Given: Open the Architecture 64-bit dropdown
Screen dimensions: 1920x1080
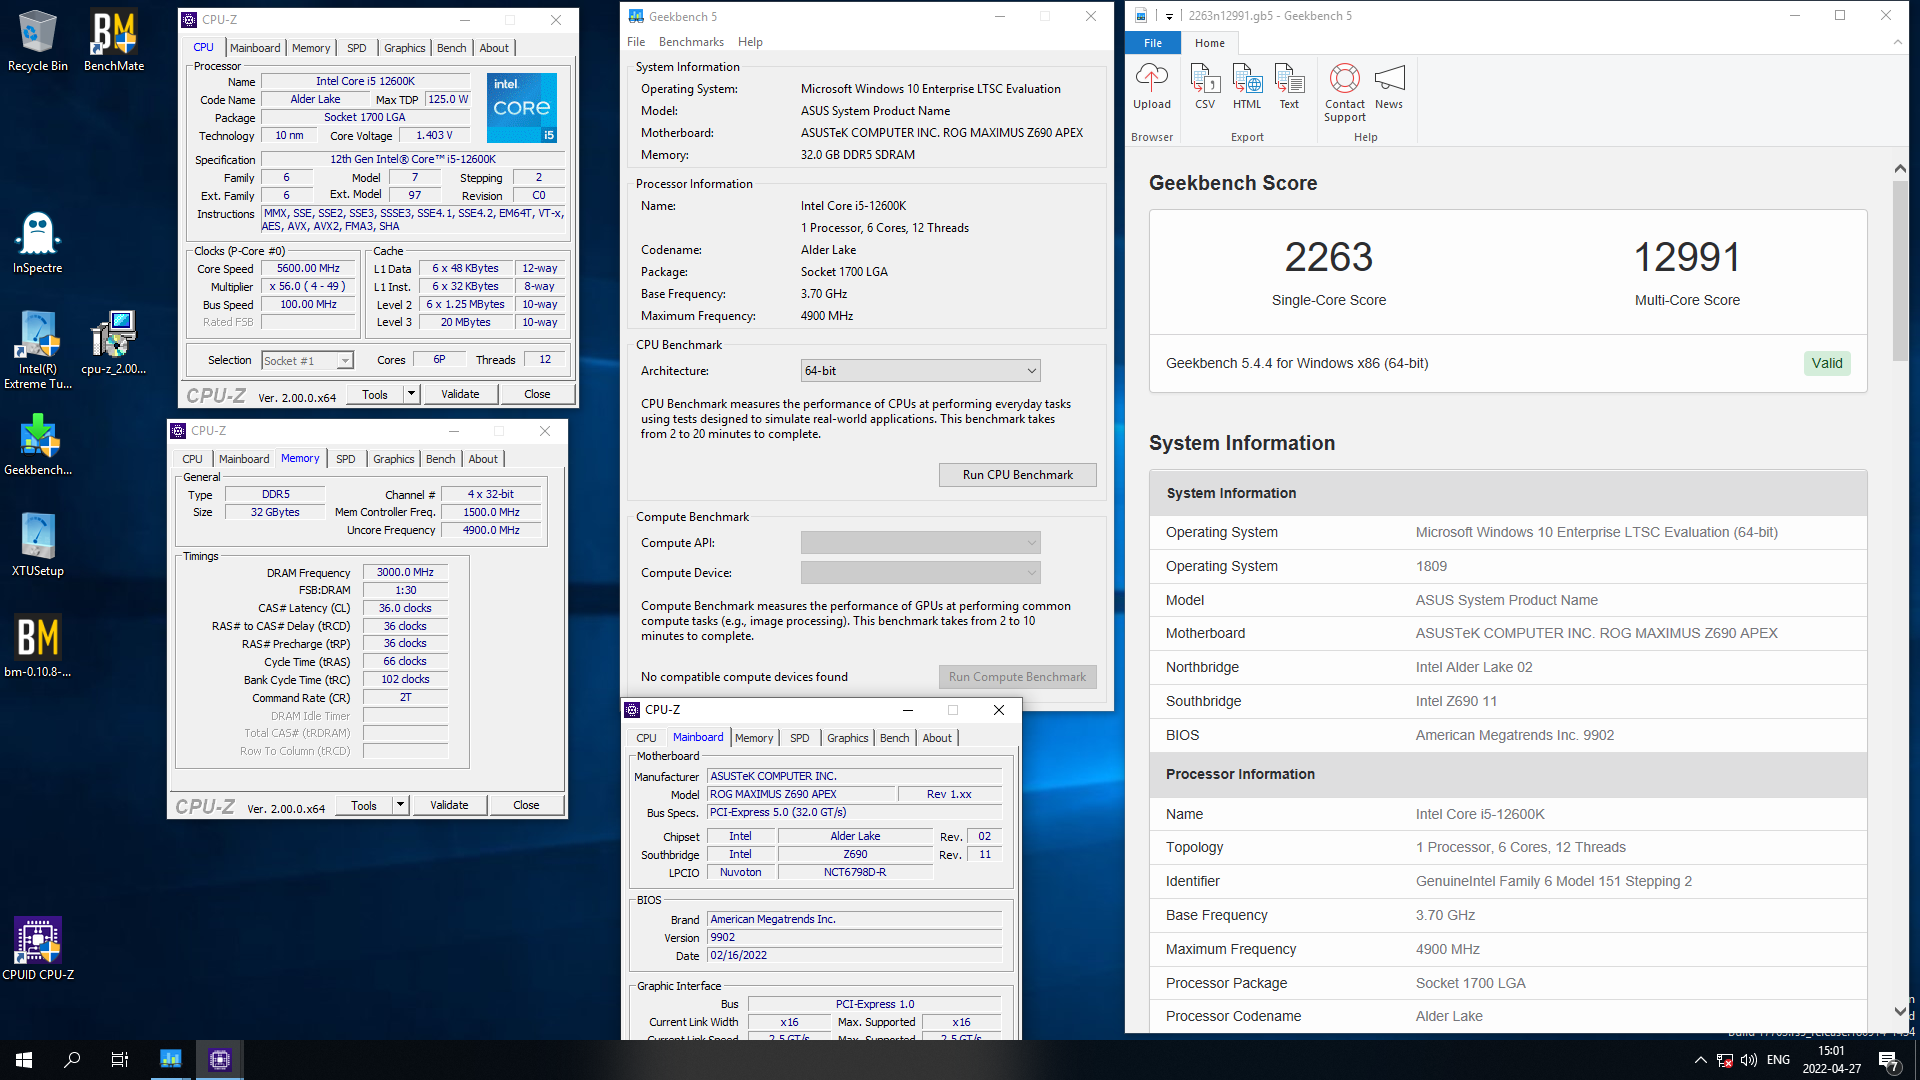Looking at the screenshot, I should [x=920, y=371].
